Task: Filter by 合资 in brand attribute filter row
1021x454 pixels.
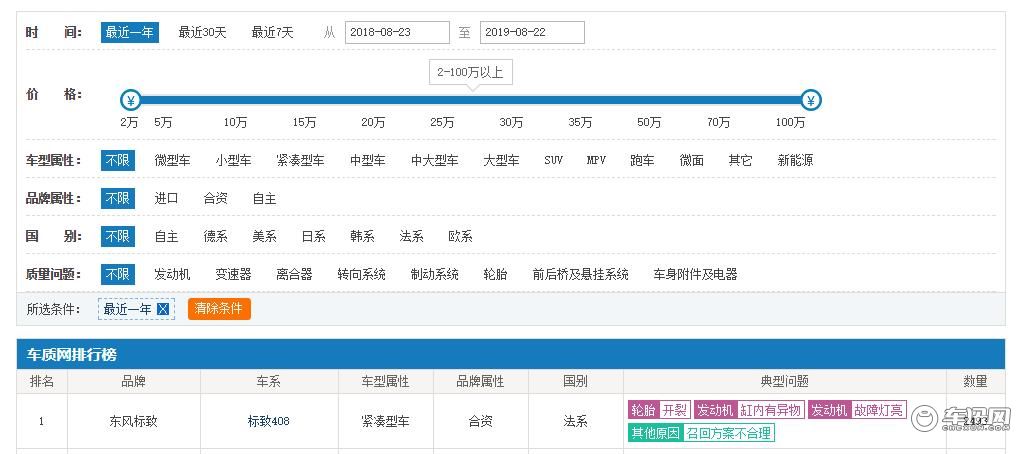Action: point(216,198)
